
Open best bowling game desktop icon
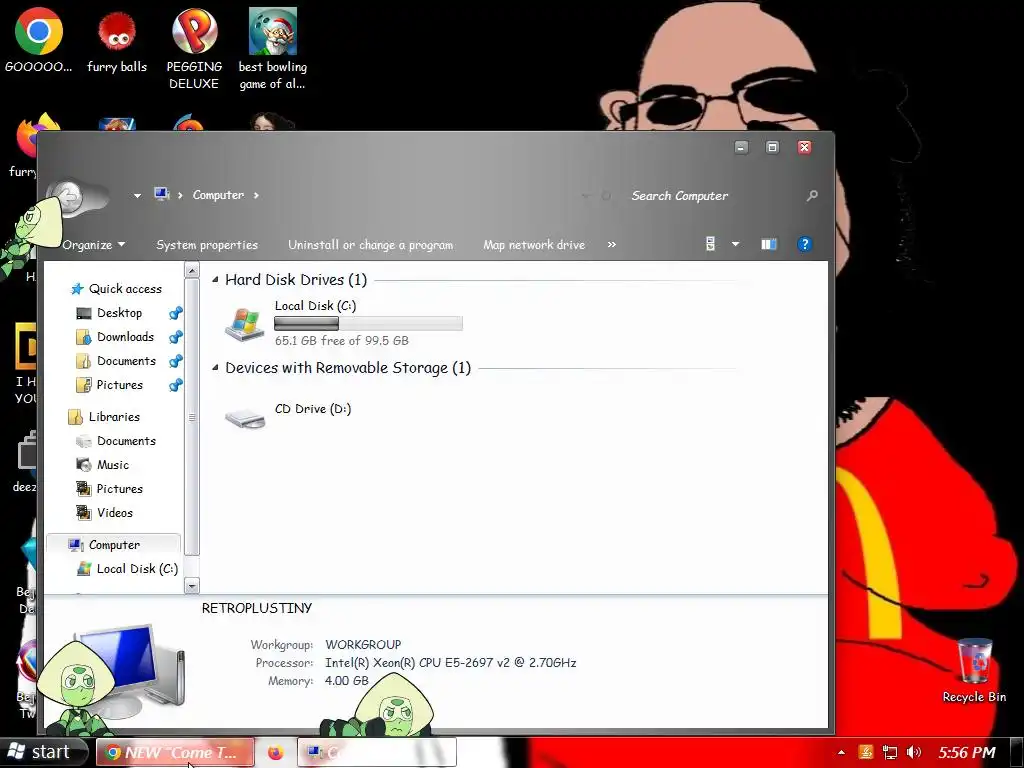(x=272, y=49)
